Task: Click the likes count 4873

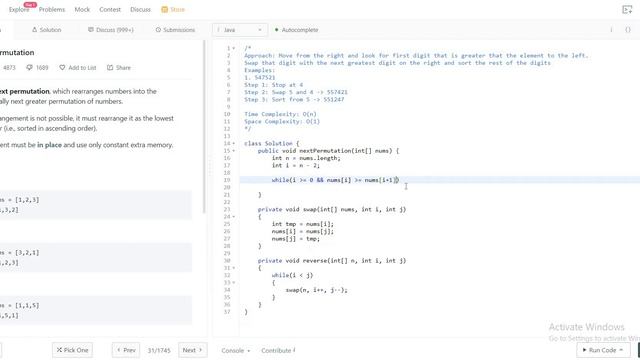Action: coord(9,68)
